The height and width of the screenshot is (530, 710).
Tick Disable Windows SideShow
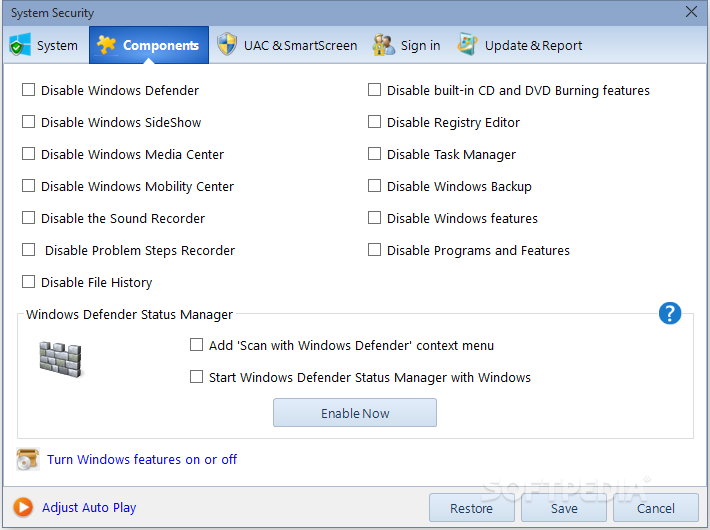click(29, 122)
